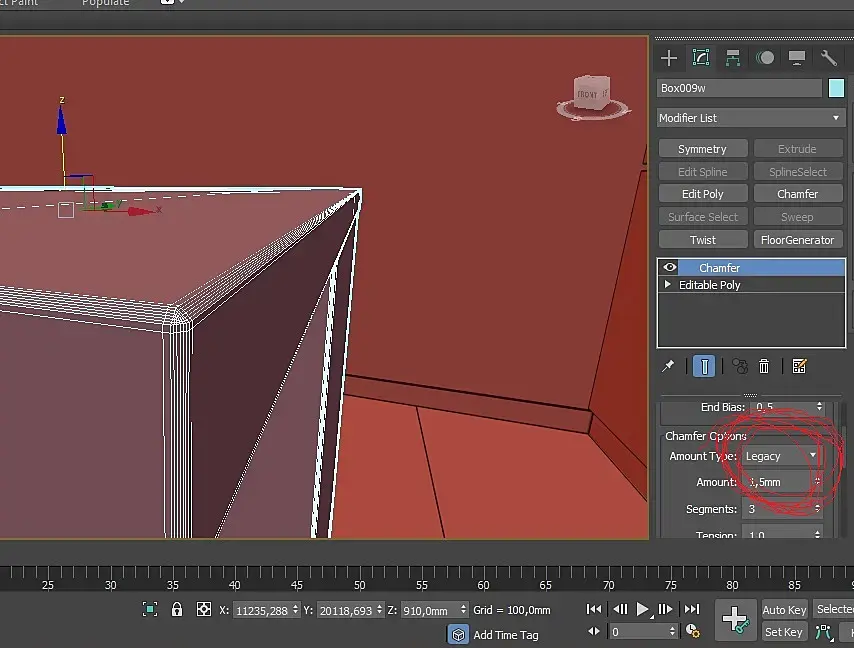Open the Modifier List dropdown
Screen dimensions: 854x648
(x=750, y=118)
